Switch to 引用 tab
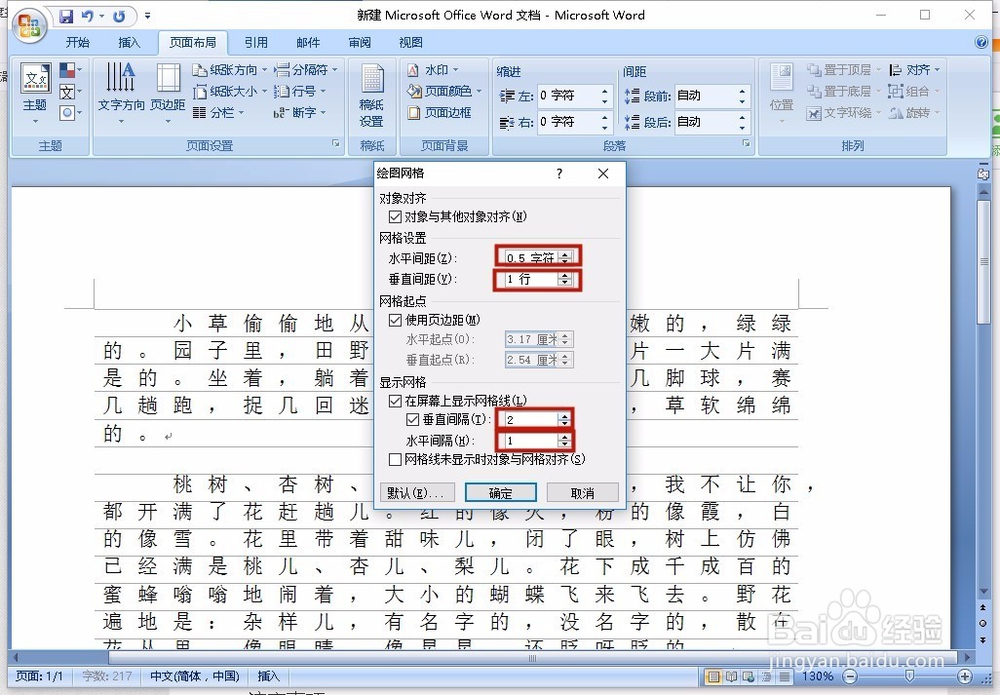 [256, 43]
